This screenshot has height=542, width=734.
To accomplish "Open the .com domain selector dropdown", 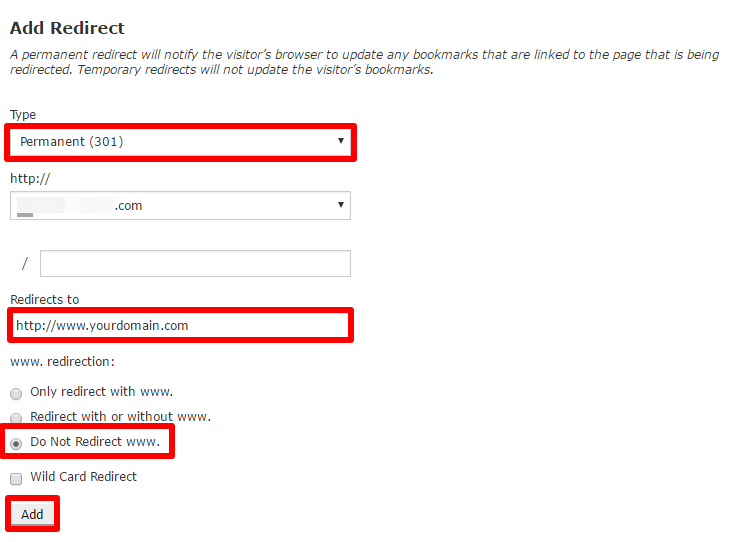I will pyautogui.click(x=180, y=205).
